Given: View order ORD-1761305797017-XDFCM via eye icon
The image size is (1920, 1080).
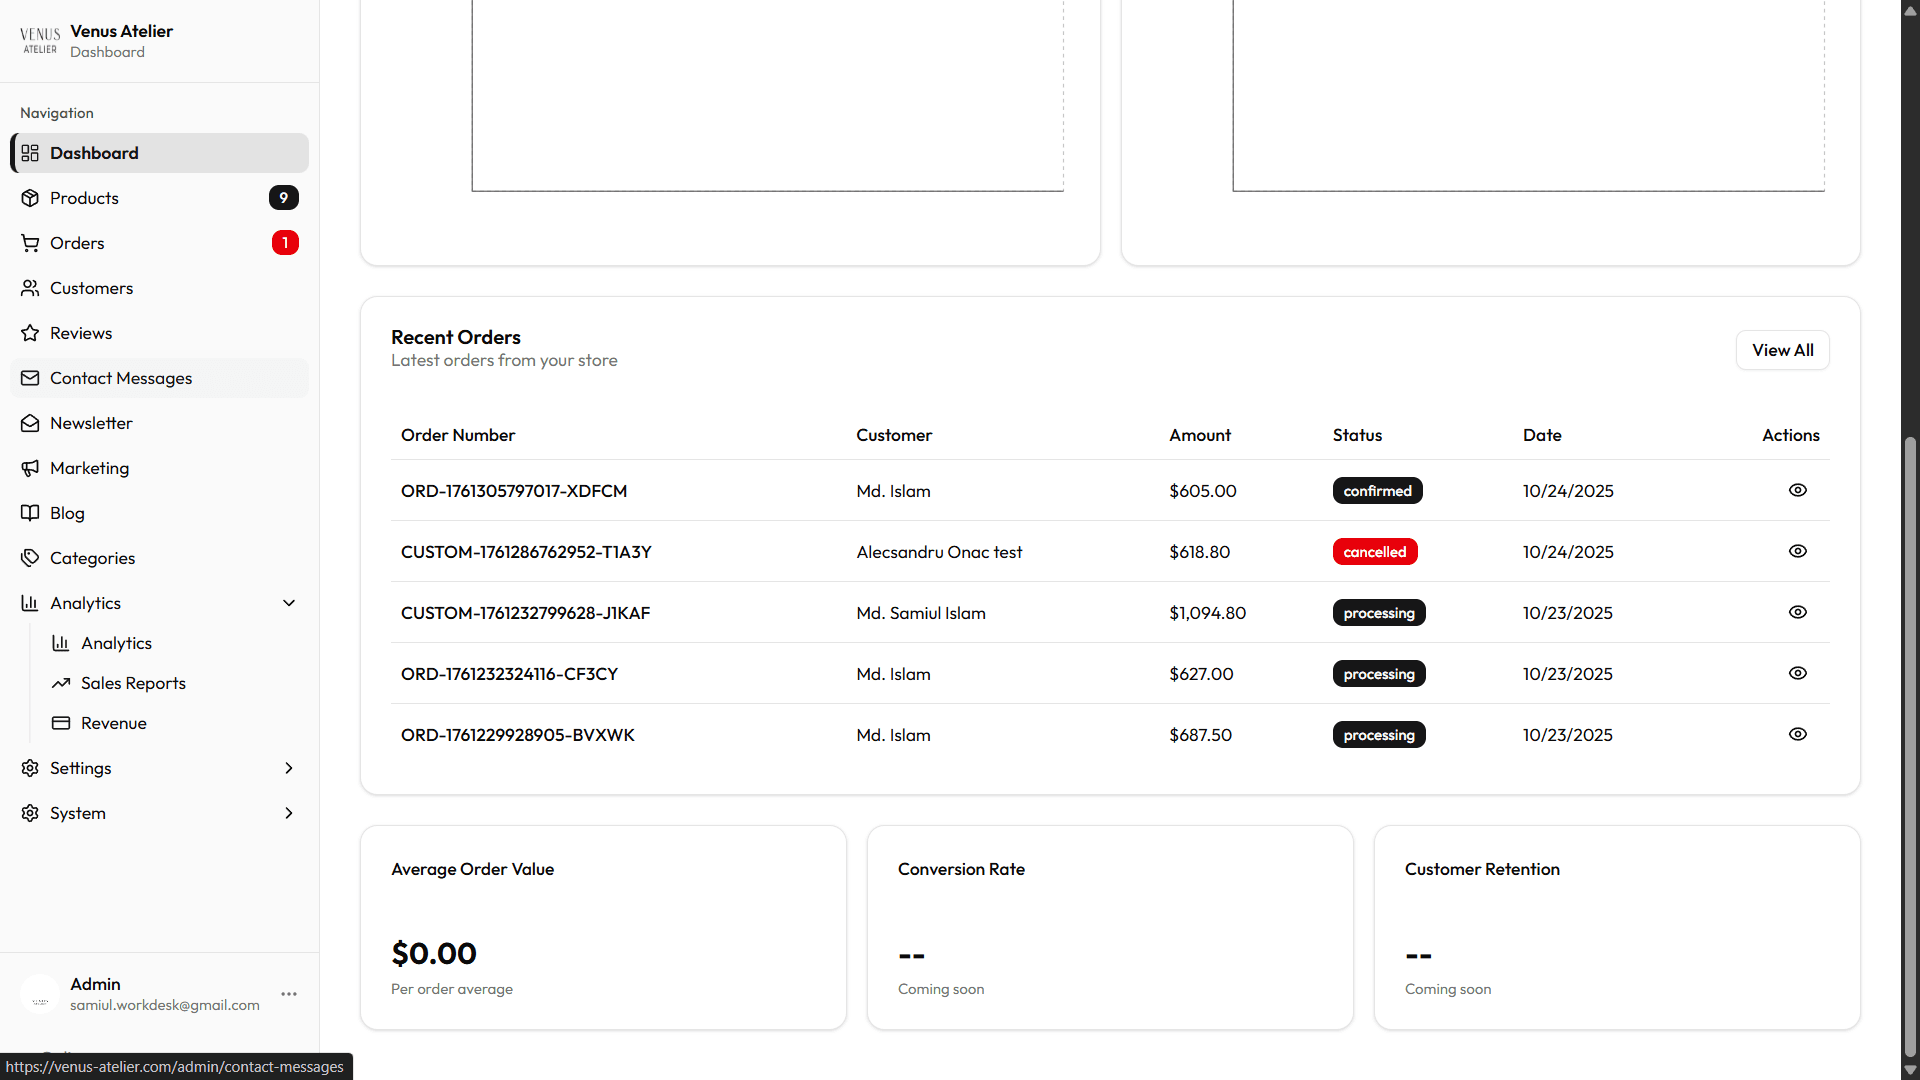Looking at the screenshot, I should pyautogui.click(x=1797, y=490).
